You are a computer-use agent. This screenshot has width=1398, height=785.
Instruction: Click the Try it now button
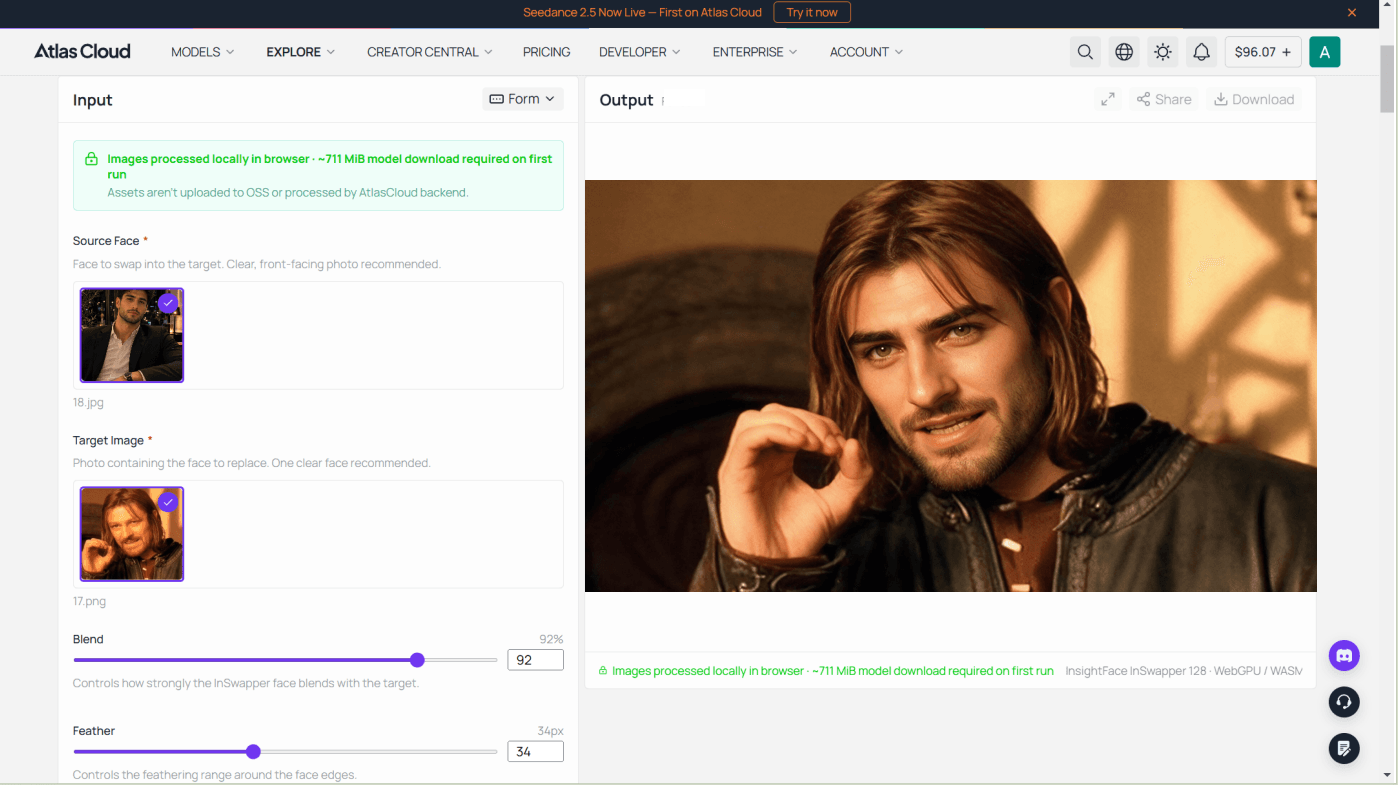812,12
